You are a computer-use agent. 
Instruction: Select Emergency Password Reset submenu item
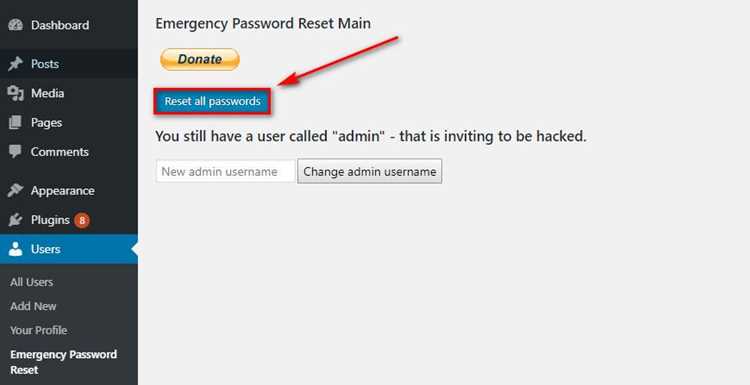[x=64, y=362]
